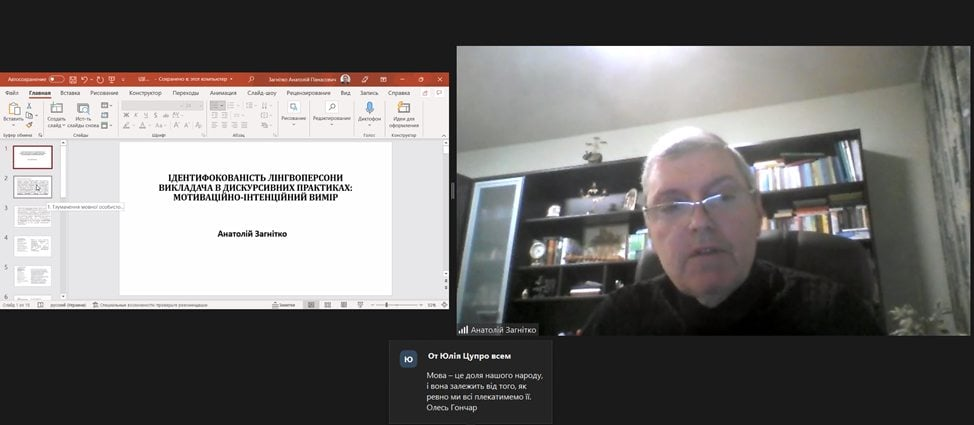Viewport: 974px width, 425px height.
Task: Open the Вставка (Insert) ribbon tab
Action: [x=70, y=93]
